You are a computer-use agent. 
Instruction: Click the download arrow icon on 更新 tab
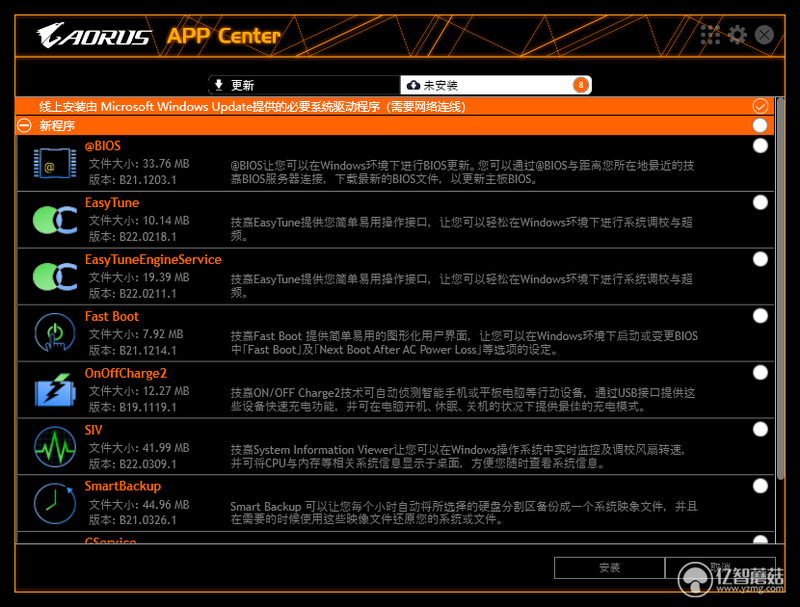(x=219, y=85)
